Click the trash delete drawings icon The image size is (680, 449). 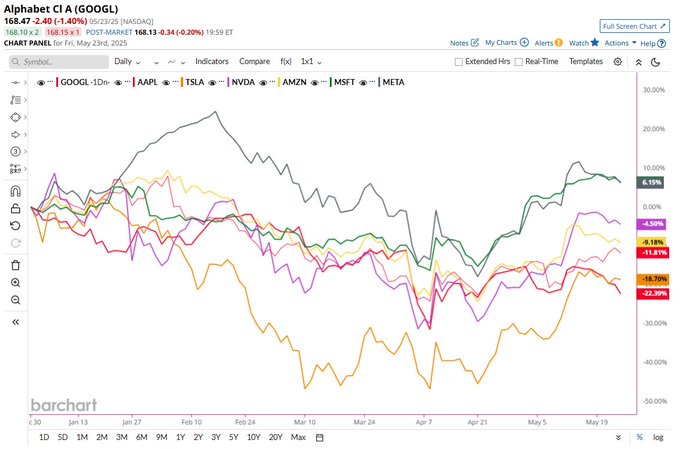coord(15,265)
